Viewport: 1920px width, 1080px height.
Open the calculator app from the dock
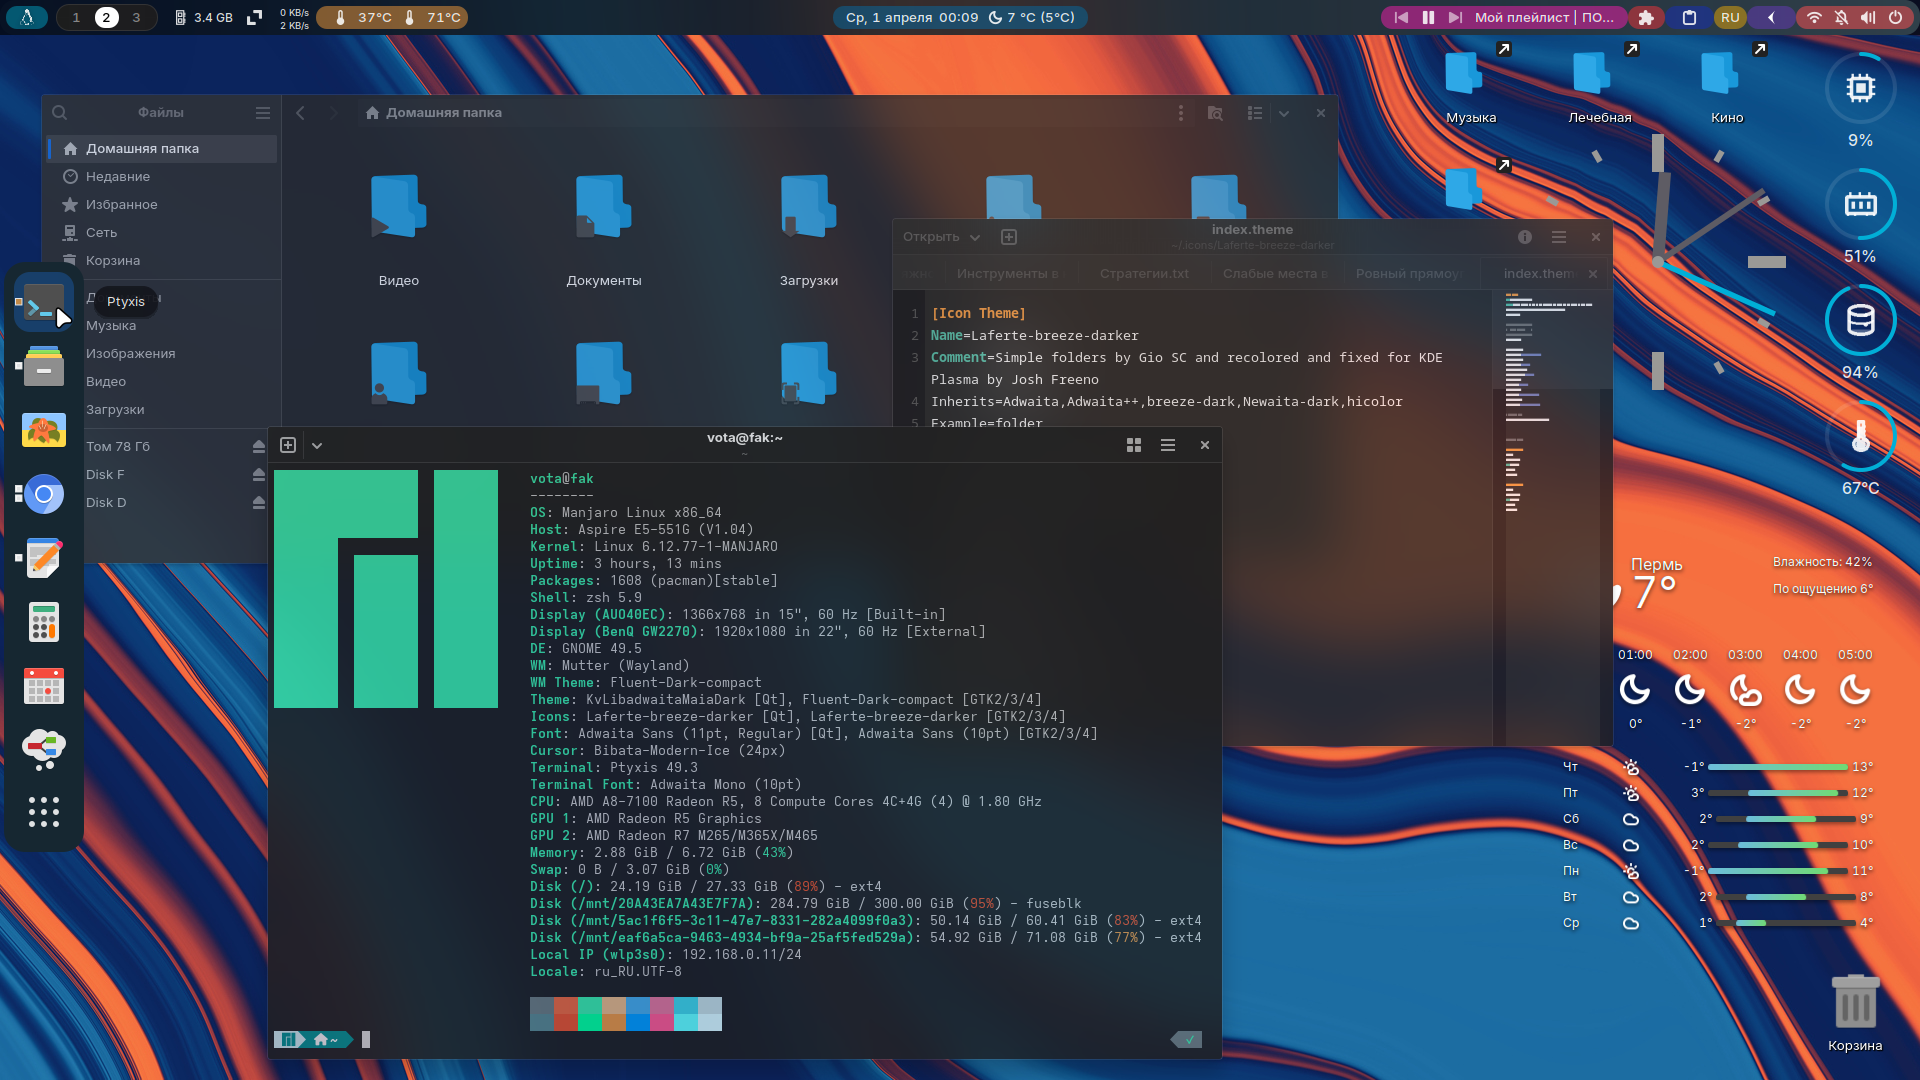pyautogui.click(x=44, y=622)
